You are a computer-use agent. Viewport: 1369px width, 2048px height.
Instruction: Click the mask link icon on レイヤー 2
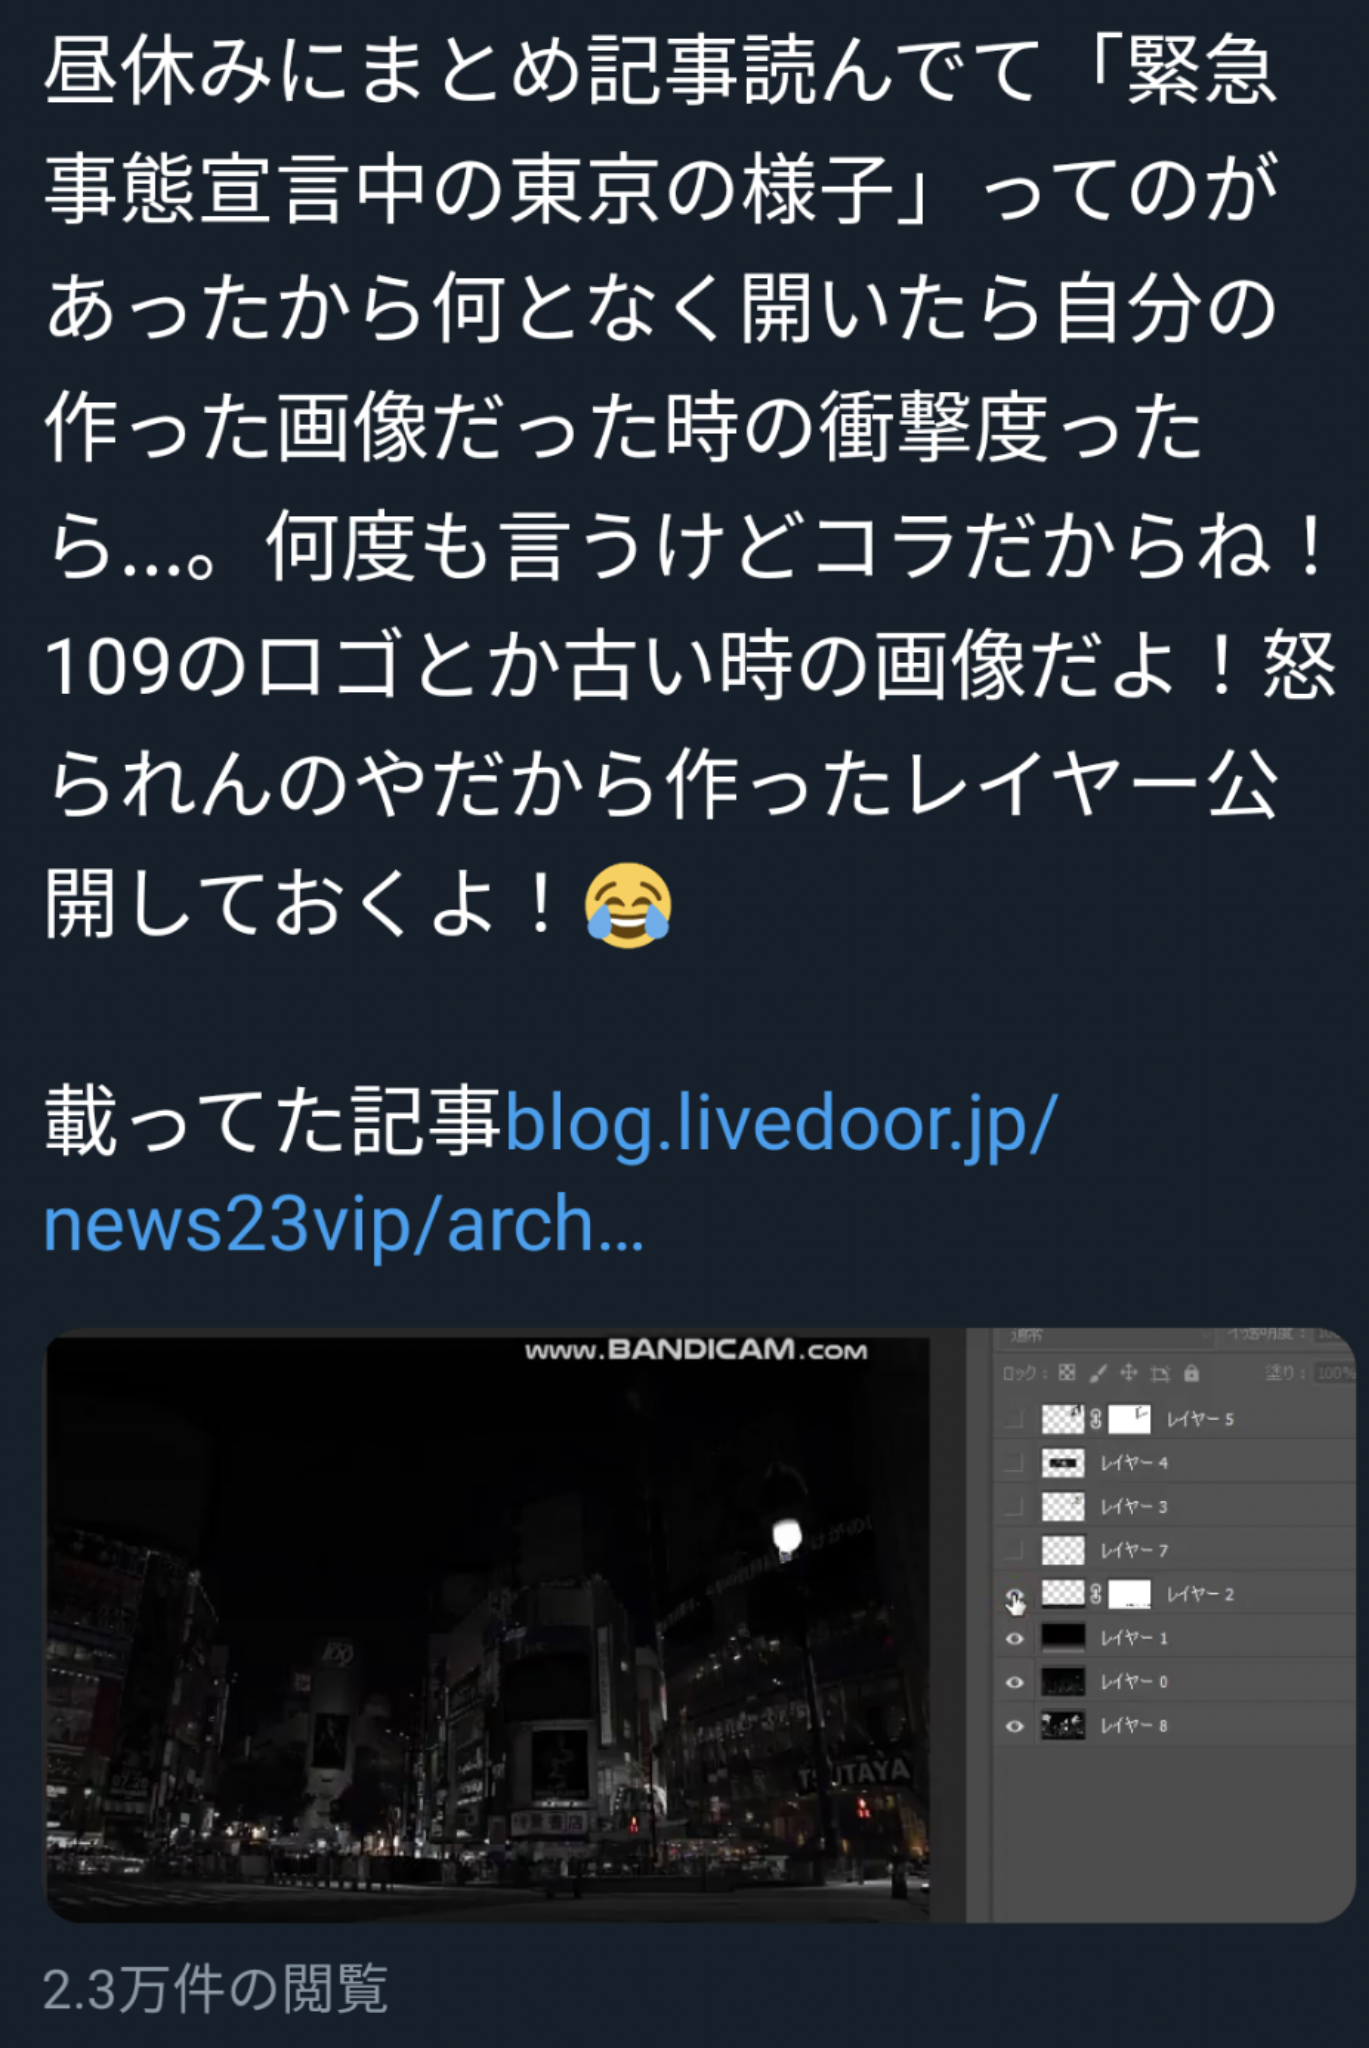(1096, 1594)
